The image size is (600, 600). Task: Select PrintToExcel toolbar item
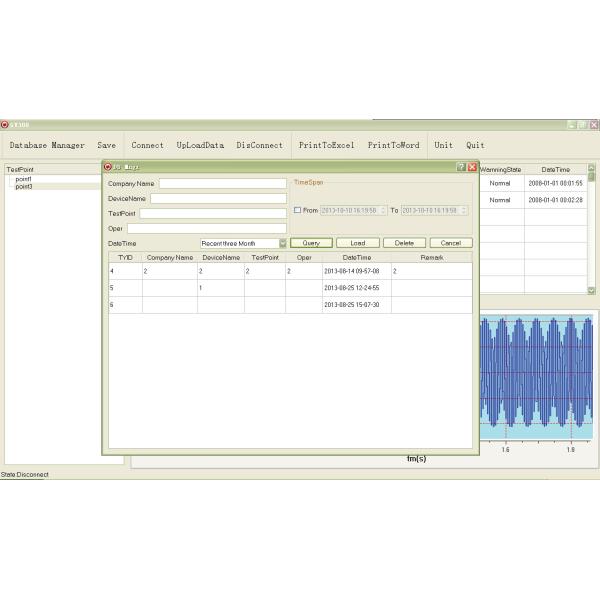pos(326,145)
